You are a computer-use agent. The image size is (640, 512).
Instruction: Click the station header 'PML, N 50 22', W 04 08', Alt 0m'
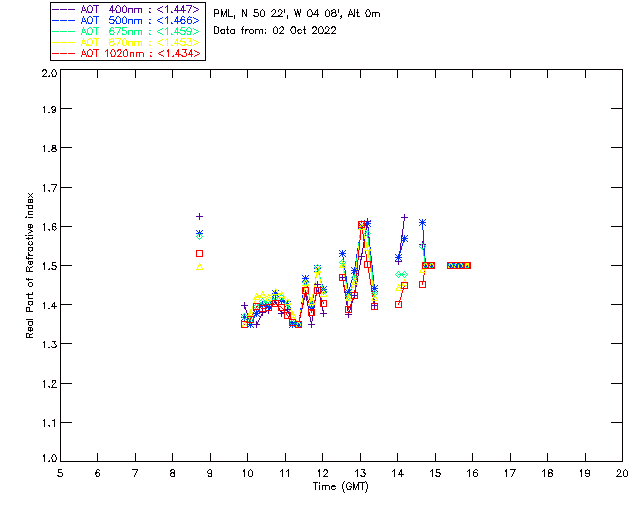297,14
